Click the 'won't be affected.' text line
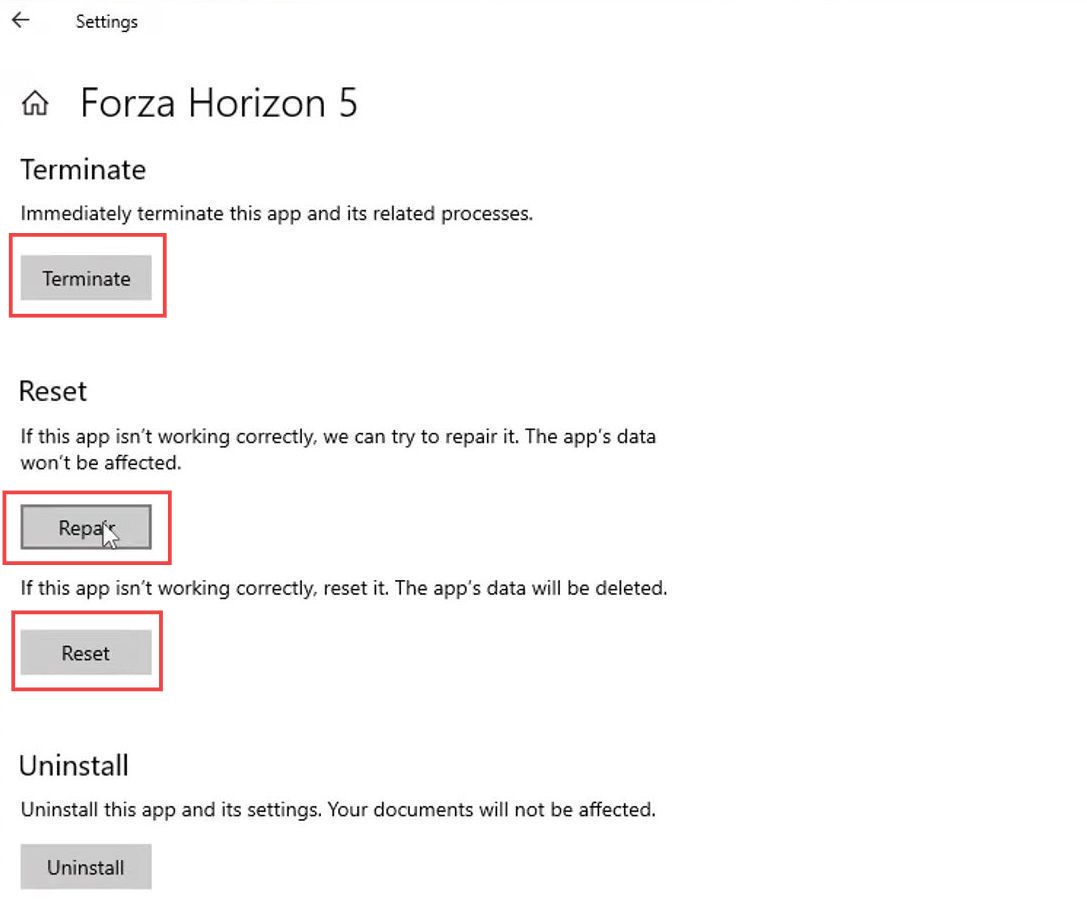Screen dimensions: 1087x923 [x=101, y=463]
